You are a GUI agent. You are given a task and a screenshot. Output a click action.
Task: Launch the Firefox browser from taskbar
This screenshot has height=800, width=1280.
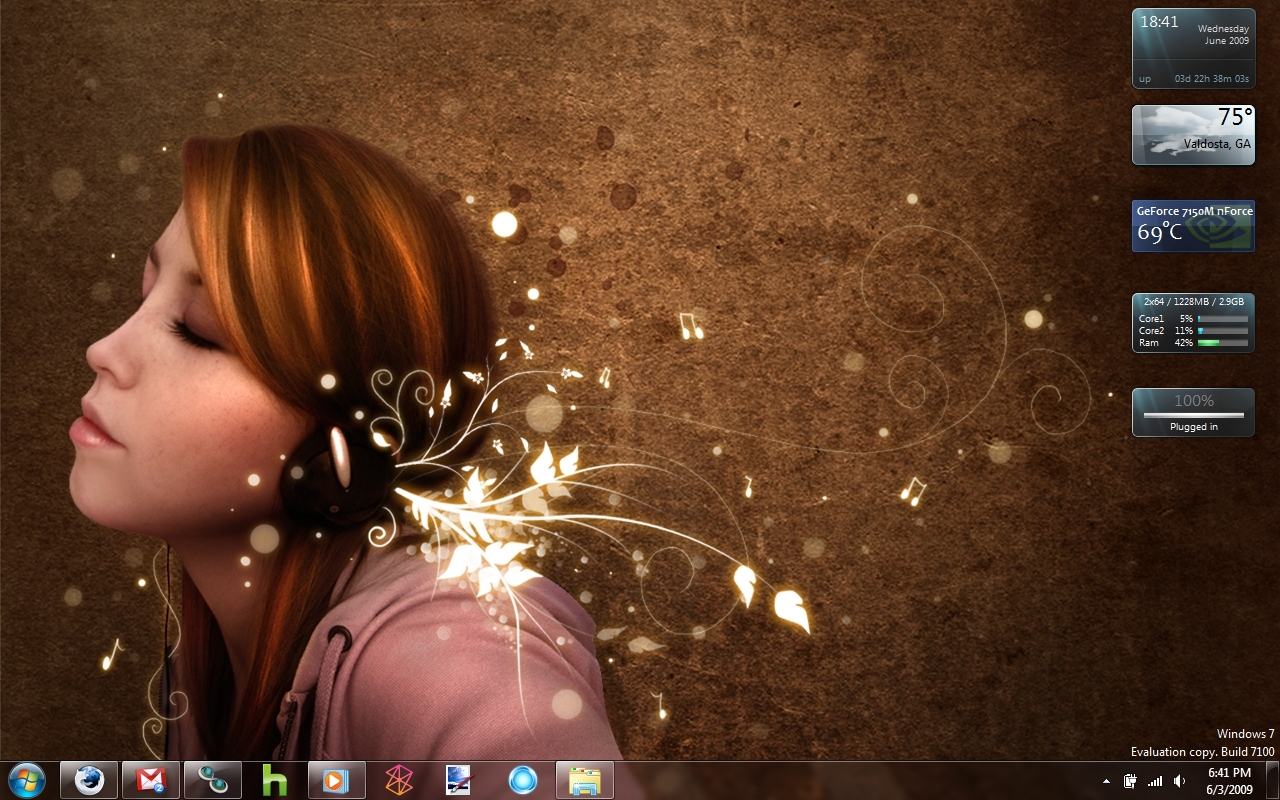[x=89, y=779]
